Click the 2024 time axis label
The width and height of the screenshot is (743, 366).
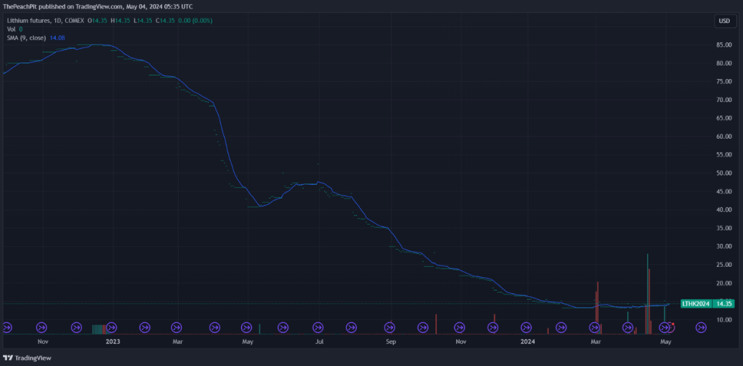coord(527,341)
